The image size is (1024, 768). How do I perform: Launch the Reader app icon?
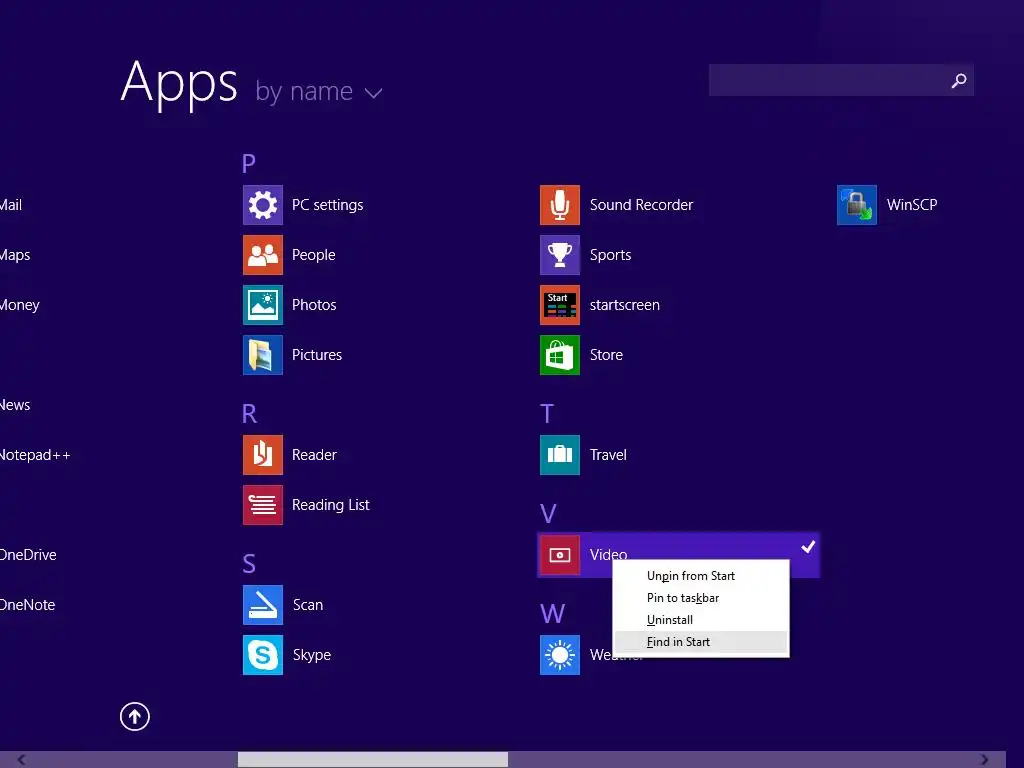263,455
